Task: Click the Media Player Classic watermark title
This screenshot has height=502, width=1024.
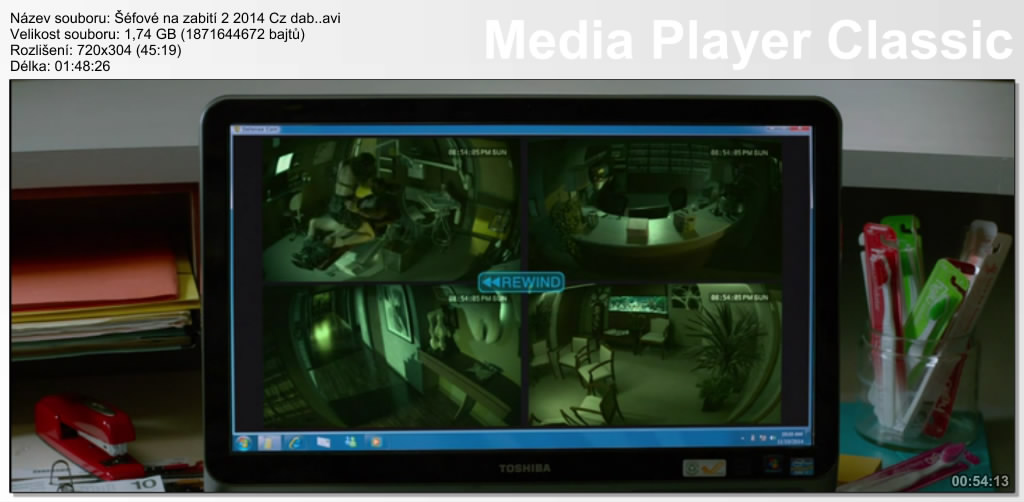Action: click(749, 41)
